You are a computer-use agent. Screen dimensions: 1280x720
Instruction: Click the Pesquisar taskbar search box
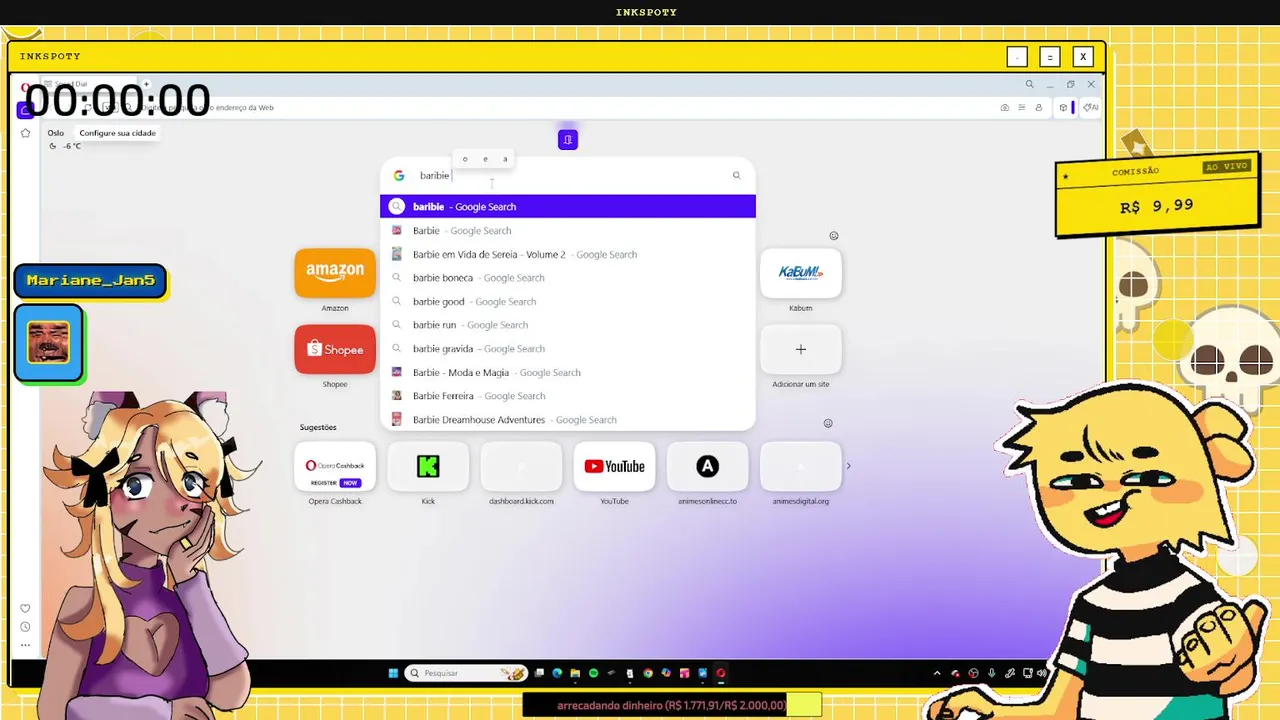click(467, 673)
